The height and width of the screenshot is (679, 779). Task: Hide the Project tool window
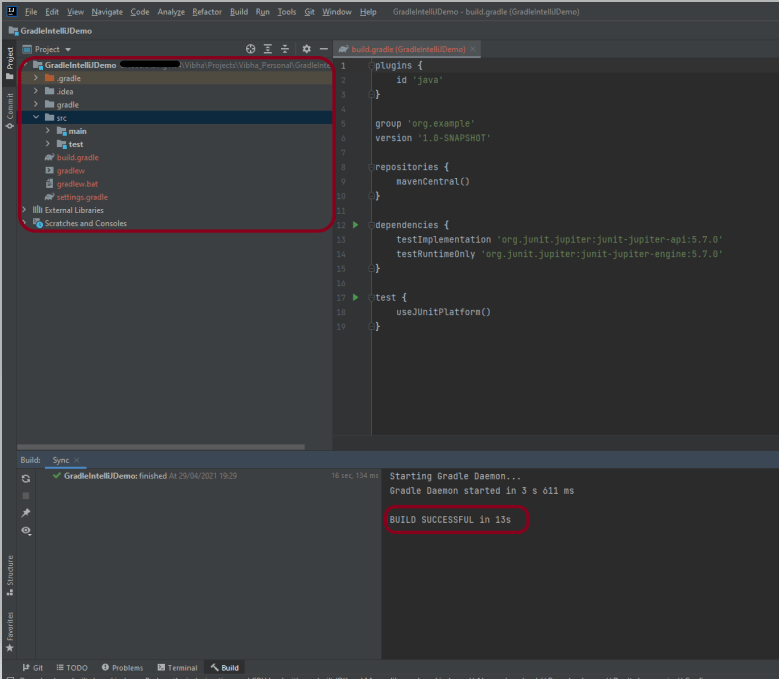pyautogui.click(x=324, y=49)
